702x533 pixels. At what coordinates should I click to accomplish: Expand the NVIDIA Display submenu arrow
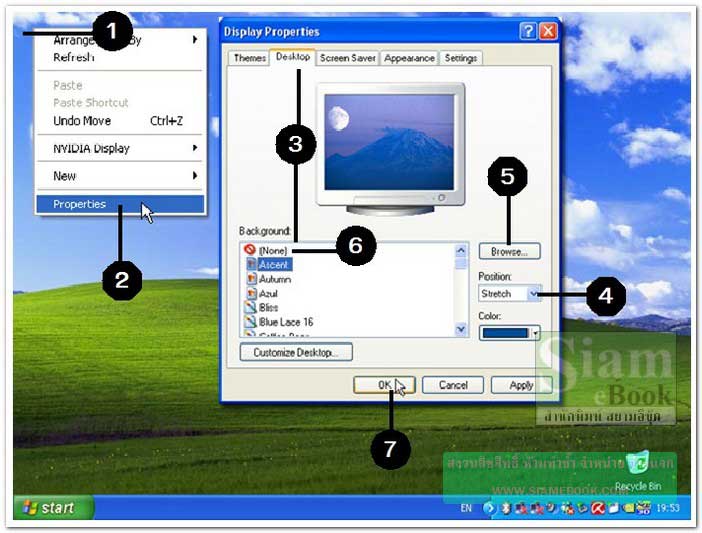[195, 147]
